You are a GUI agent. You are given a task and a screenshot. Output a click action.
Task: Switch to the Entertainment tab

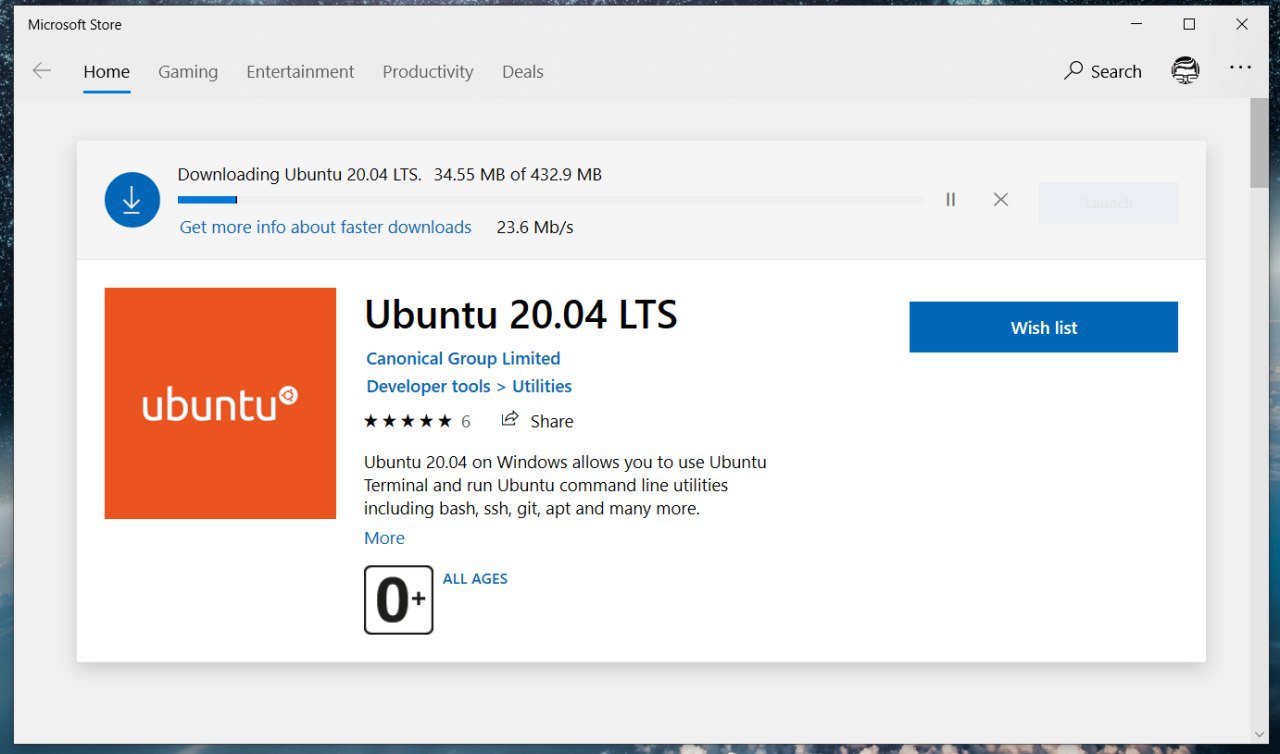click(300, 72)
